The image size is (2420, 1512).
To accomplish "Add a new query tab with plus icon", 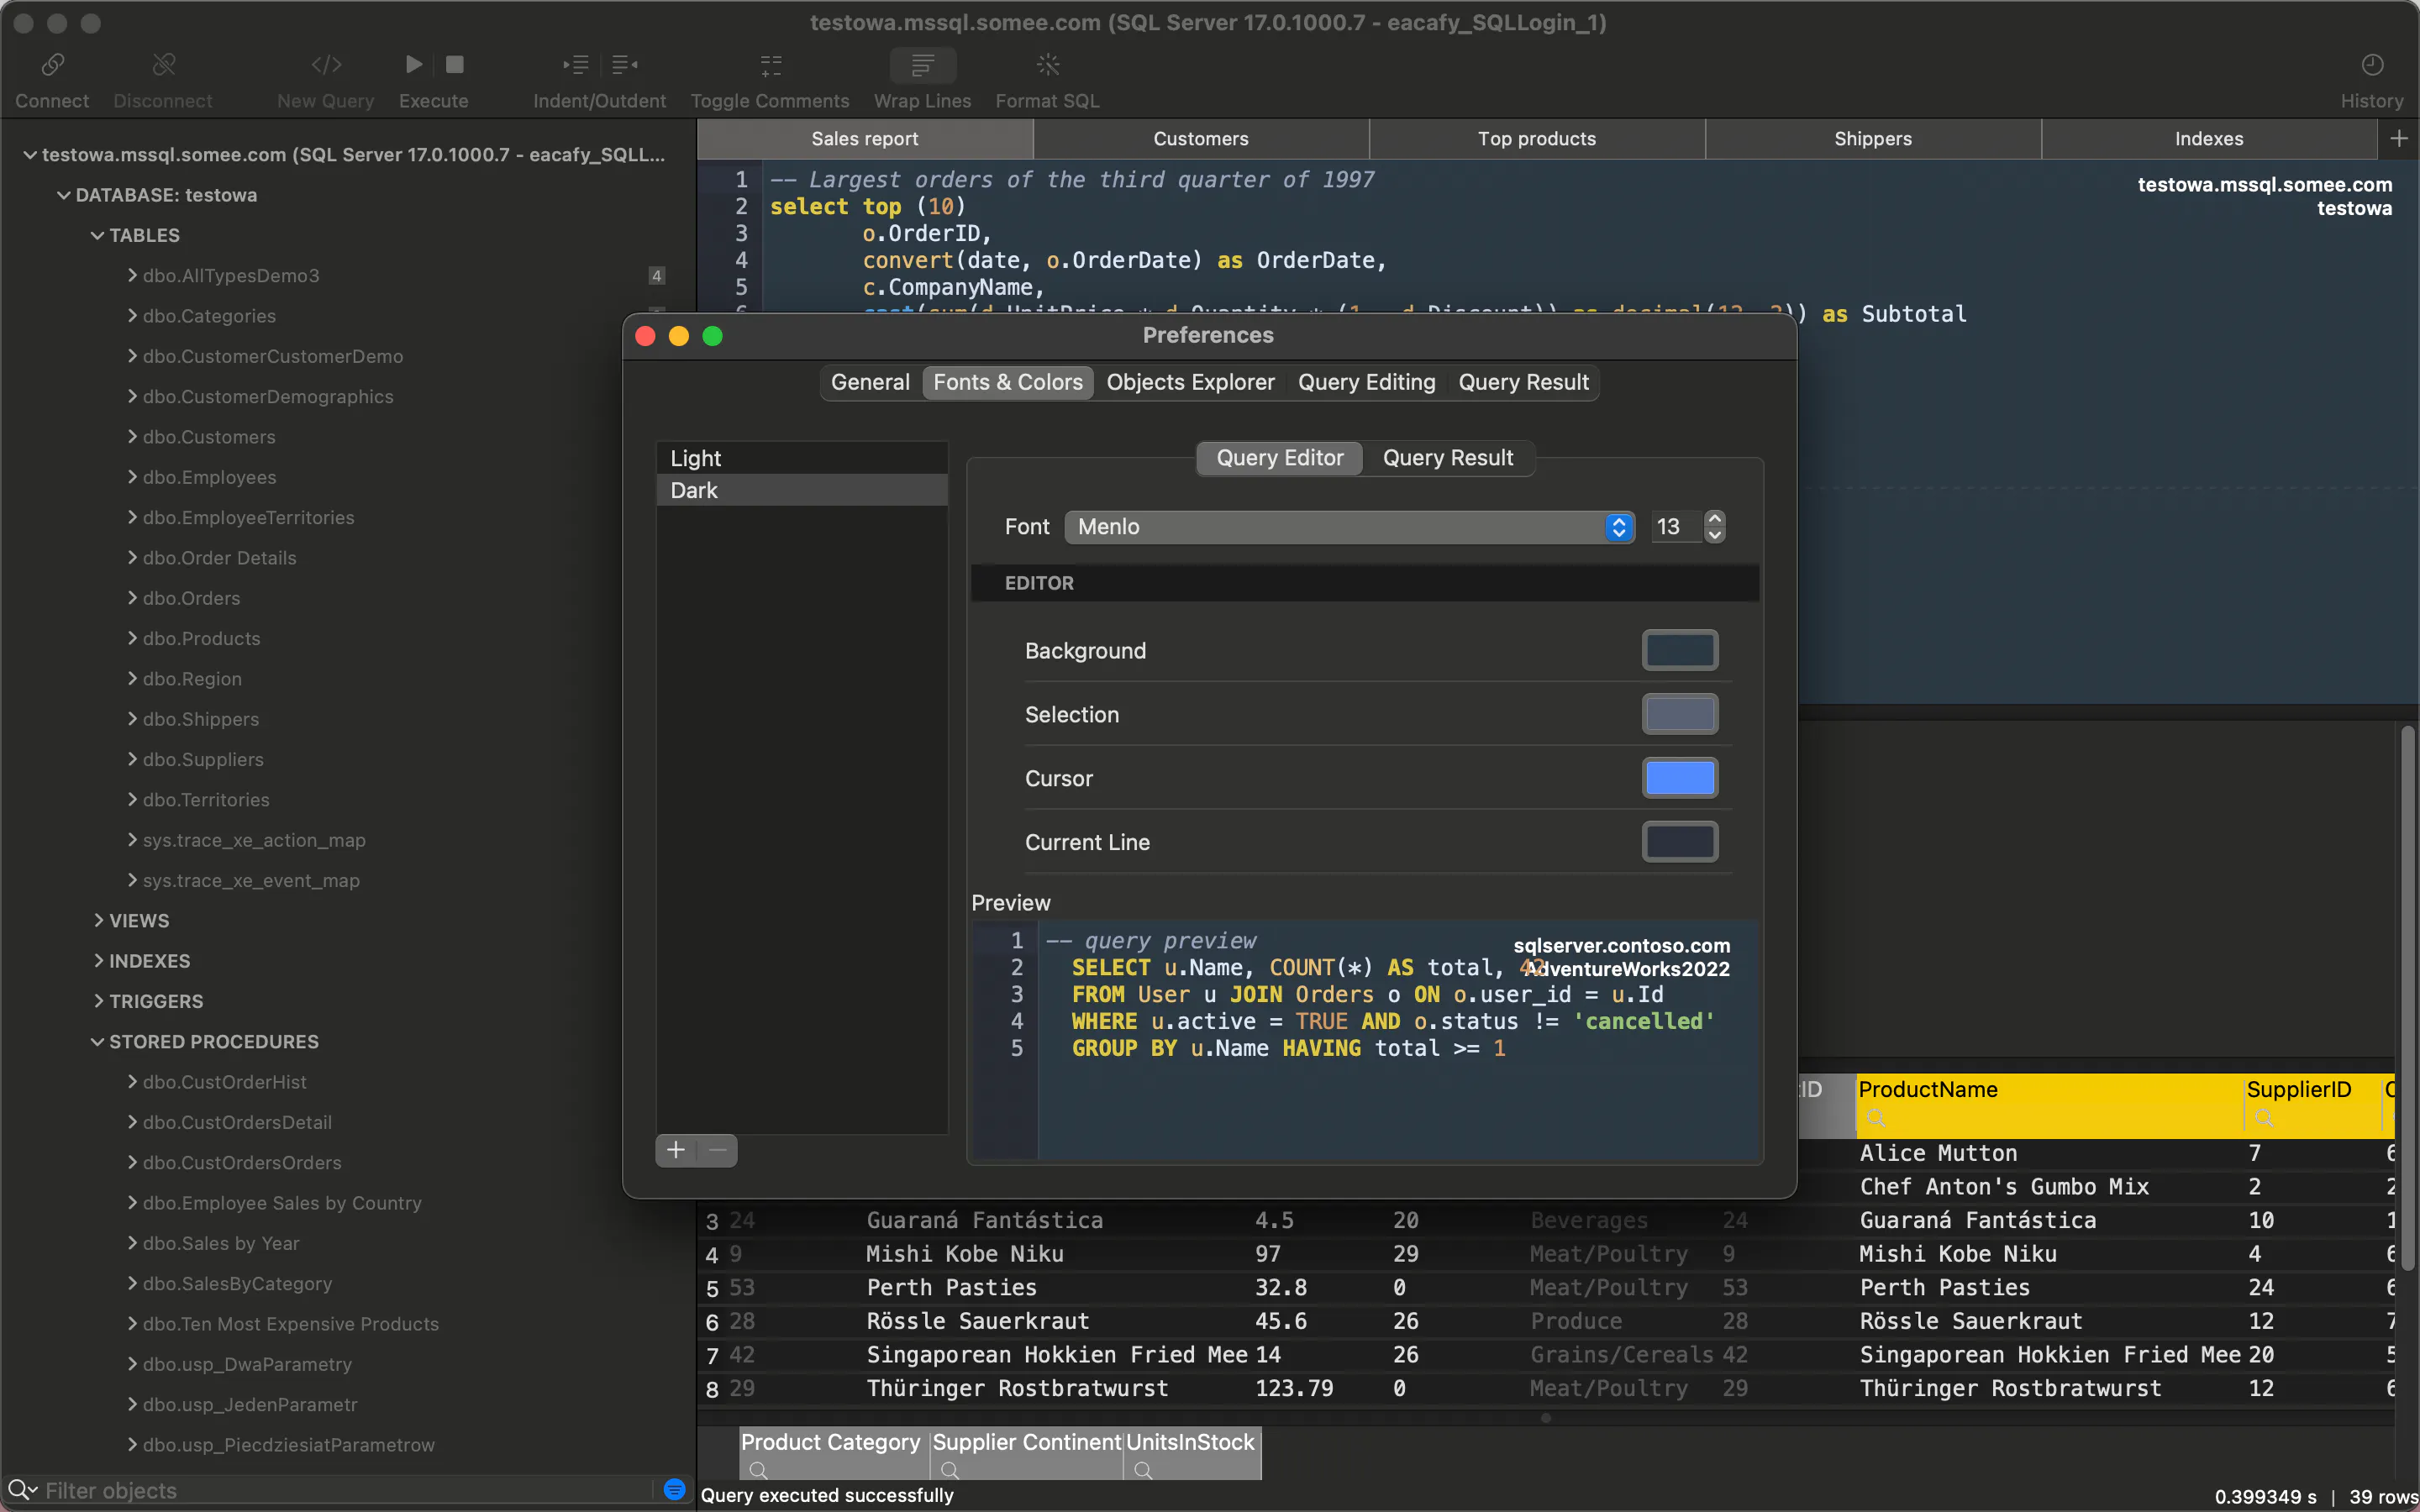I will tap(2399, 138).
